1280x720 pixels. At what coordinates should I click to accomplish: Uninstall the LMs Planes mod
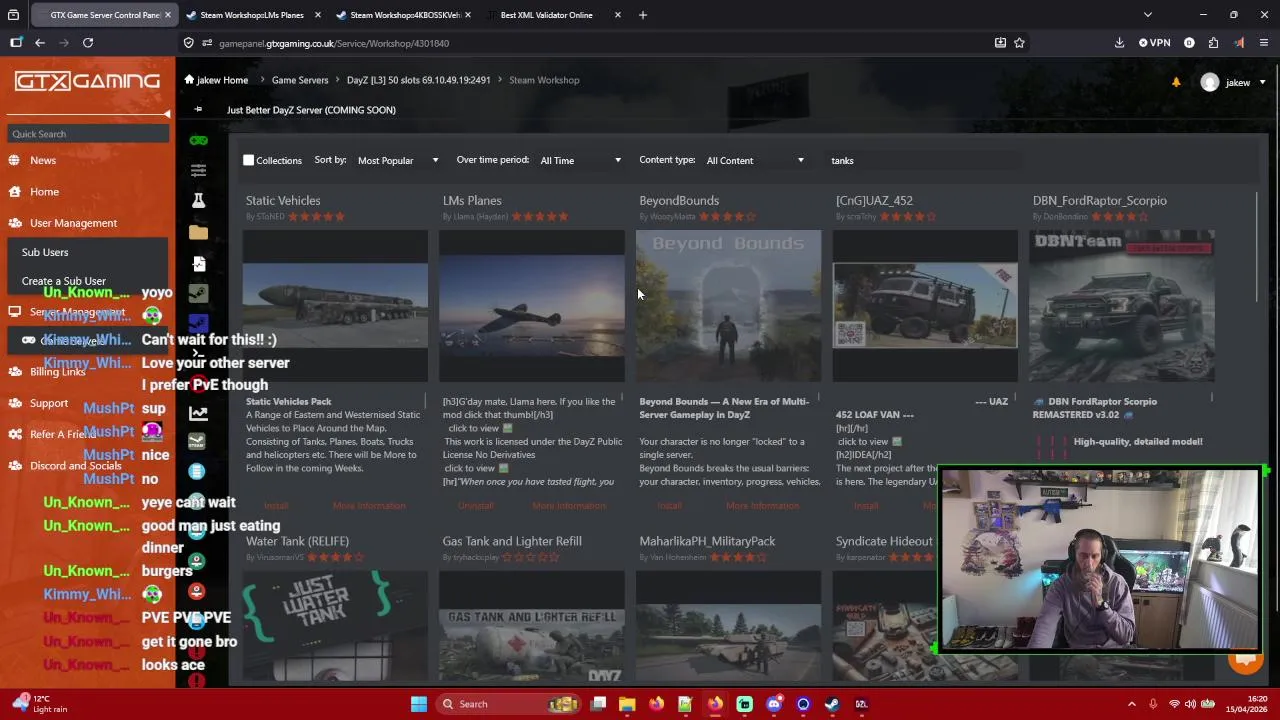475,506
